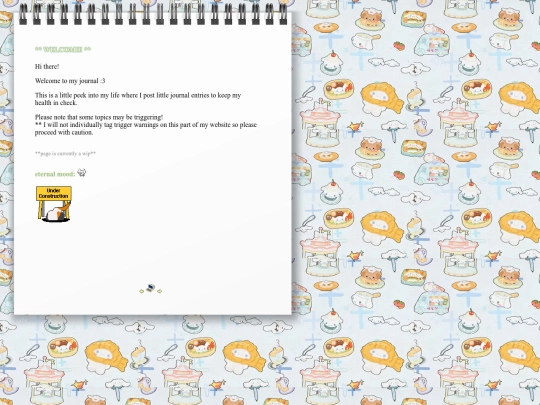The image size is (540, 405).
Task: Click 'Welcome to my journal :3' line
Action: coord(70,81)
